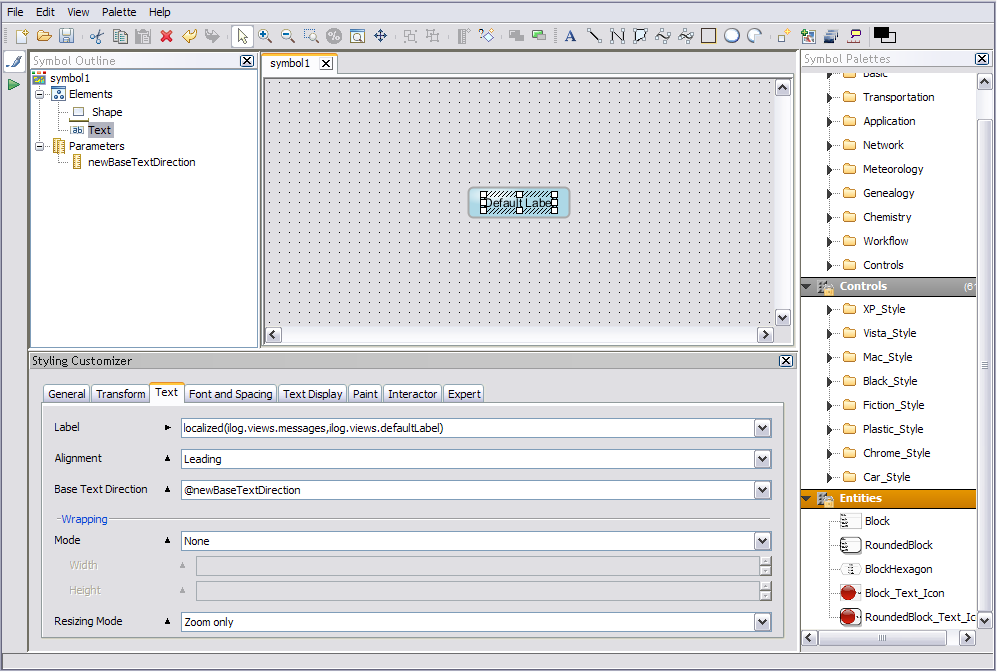The image size is (997, 672).
Task: Click the red Delete X icon
Action: tap(166, 36)
